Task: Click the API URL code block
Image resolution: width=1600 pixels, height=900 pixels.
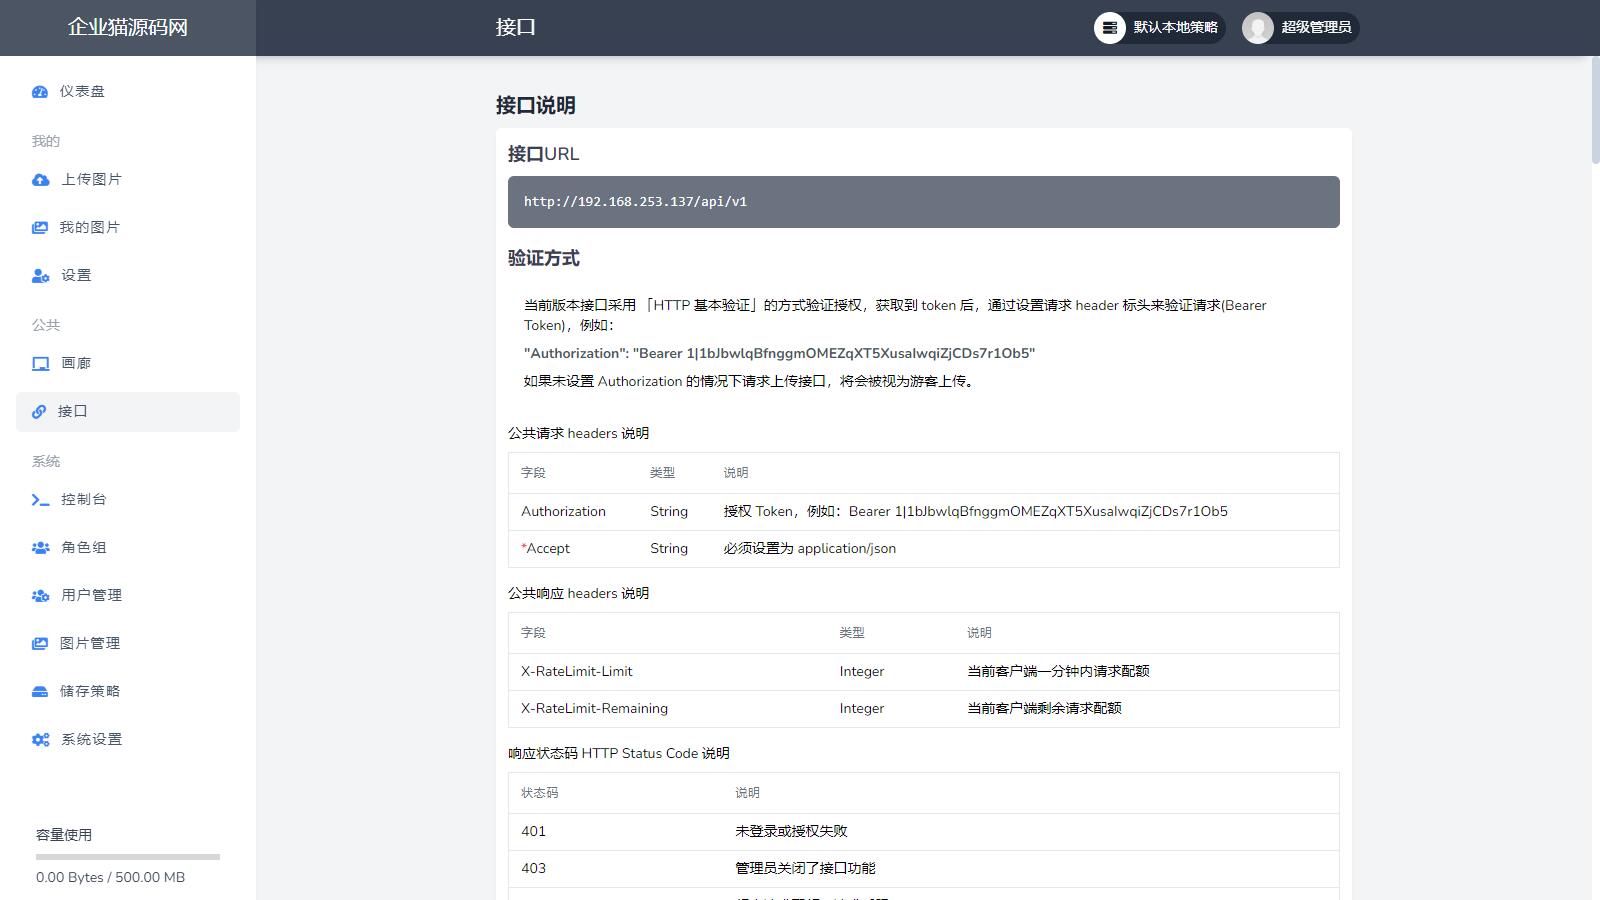Action: pos(923,202)
